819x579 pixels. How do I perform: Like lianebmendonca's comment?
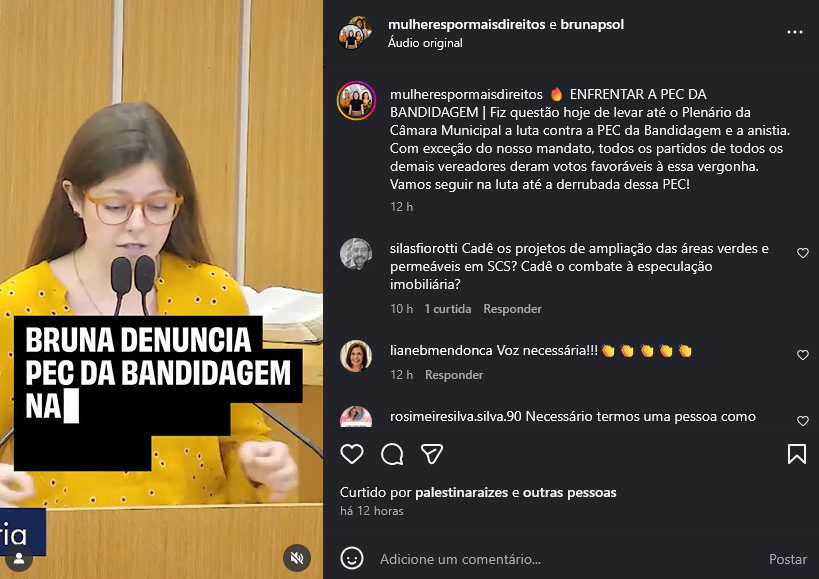[x=803, y=355]
